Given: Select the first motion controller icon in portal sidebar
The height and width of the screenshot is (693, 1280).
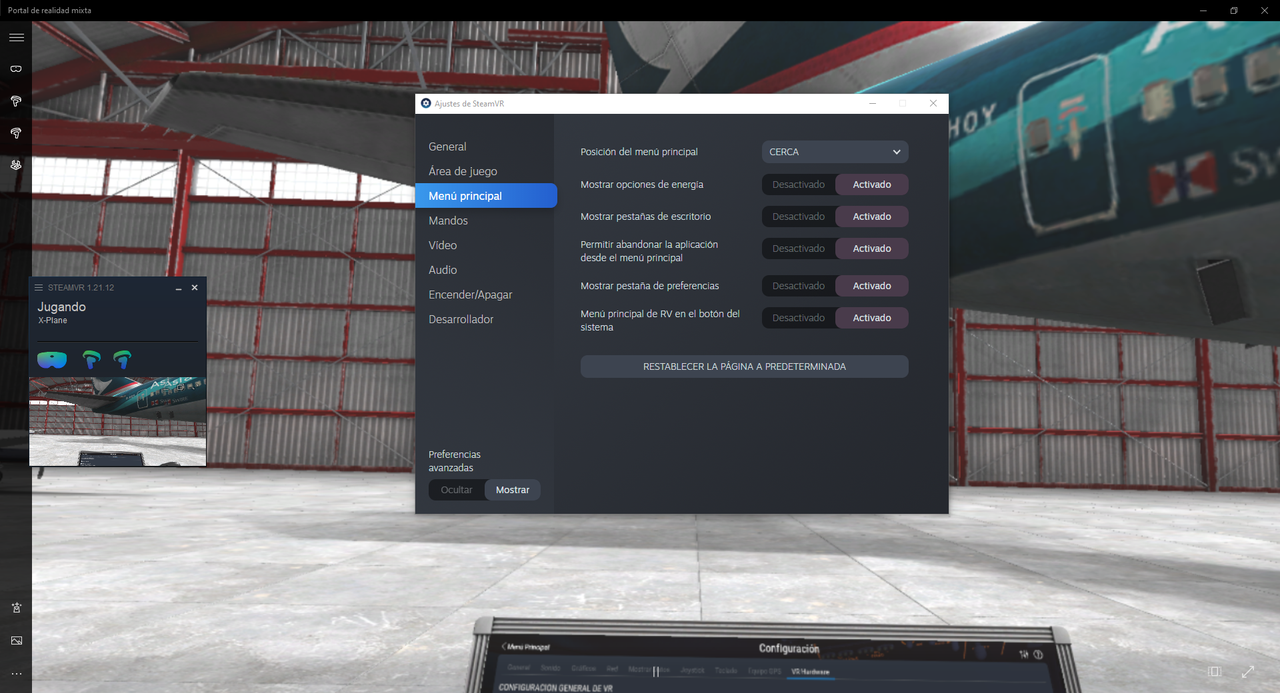Looking at the screenshot, I should (x=16, y=101).
